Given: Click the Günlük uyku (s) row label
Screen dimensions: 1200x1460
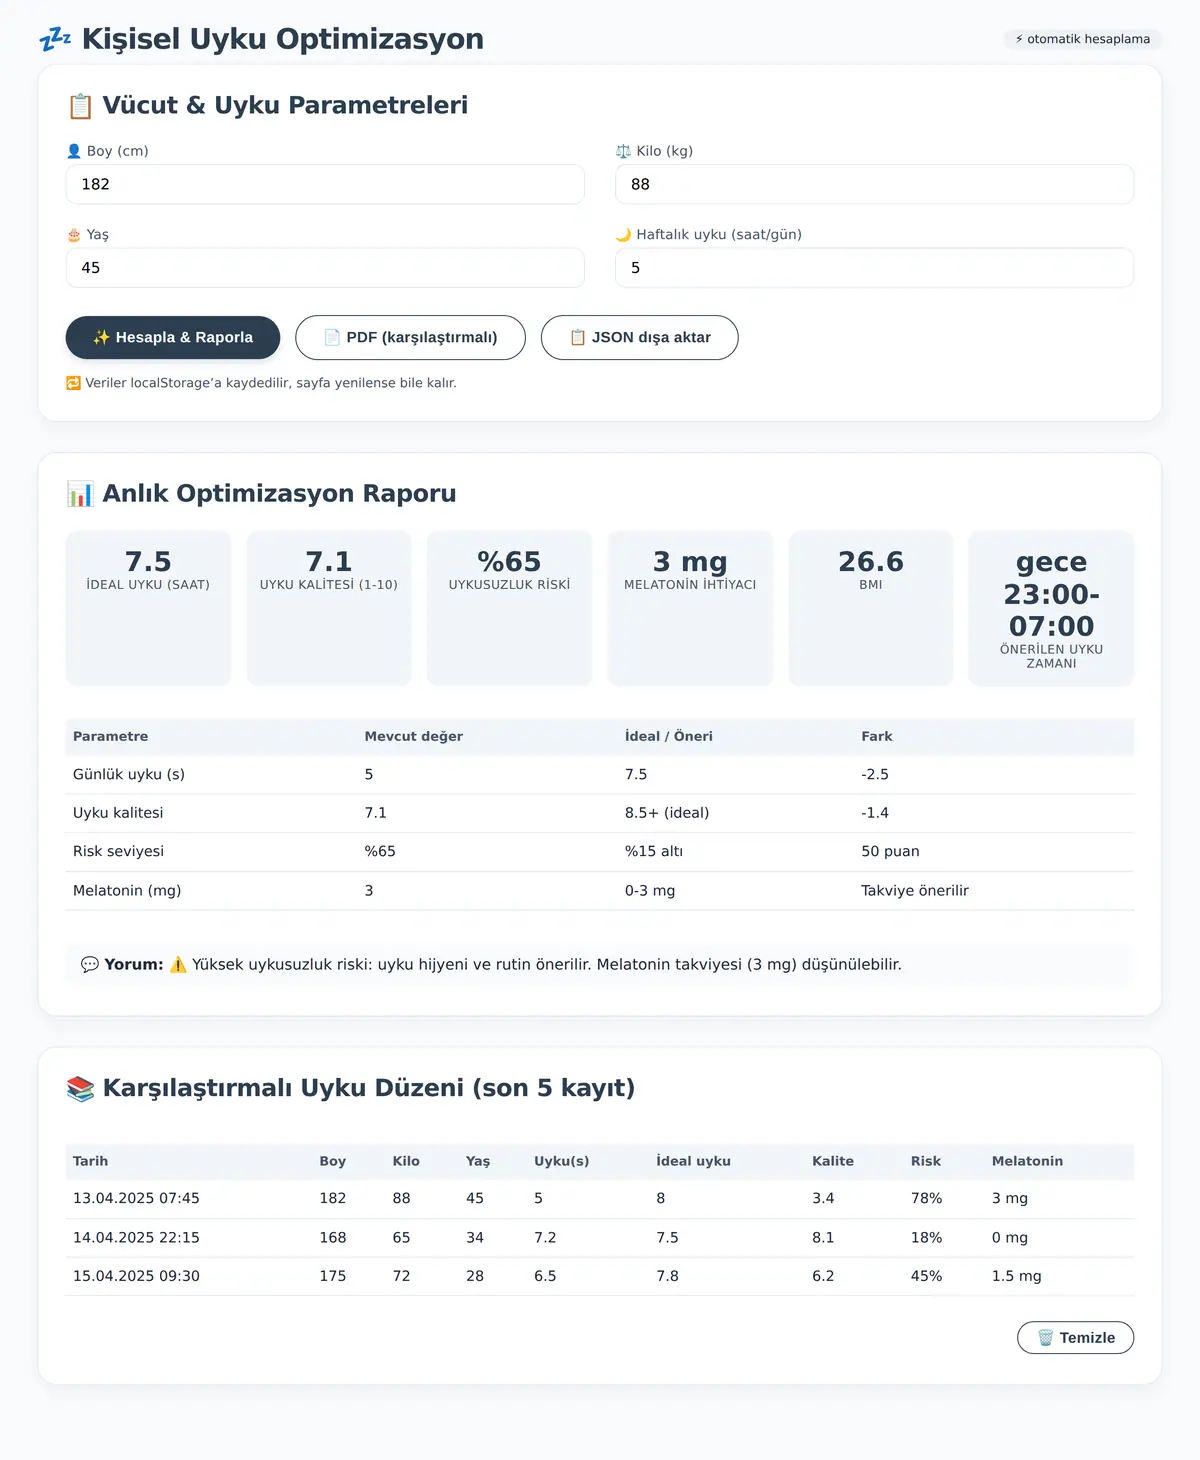Looking at the screenshot, I should 129,775.
